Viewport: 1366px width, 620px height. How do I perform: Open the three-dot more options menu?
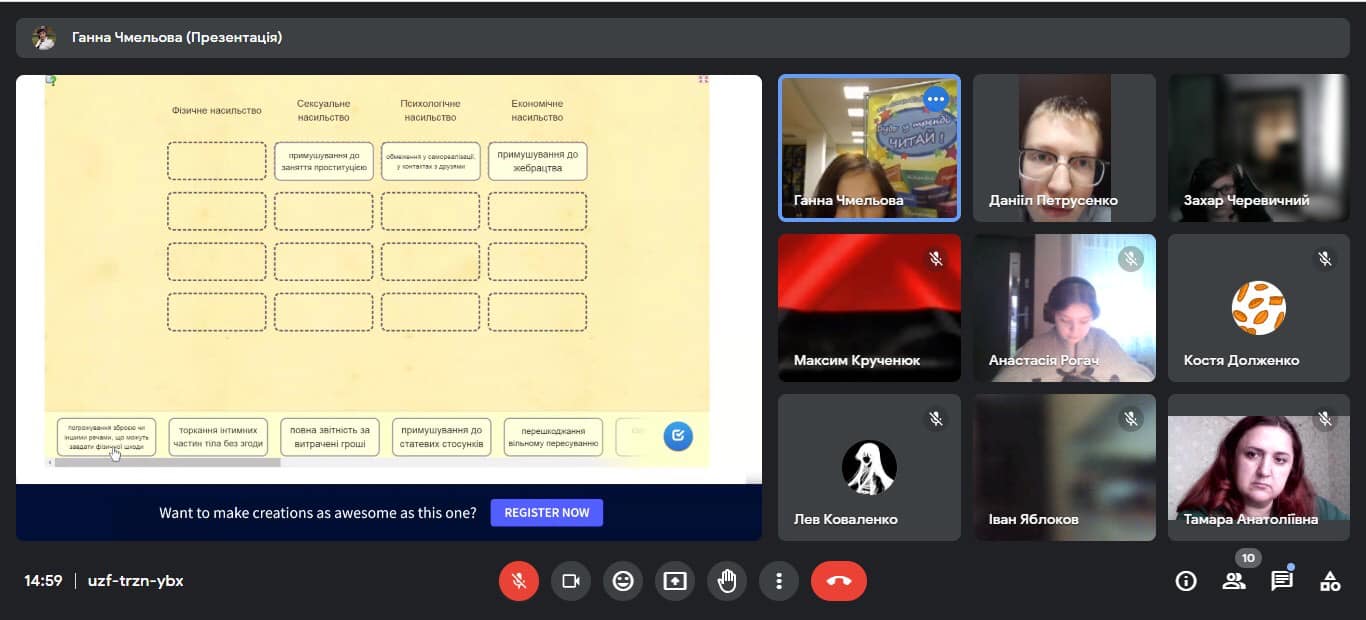point(779,581)
